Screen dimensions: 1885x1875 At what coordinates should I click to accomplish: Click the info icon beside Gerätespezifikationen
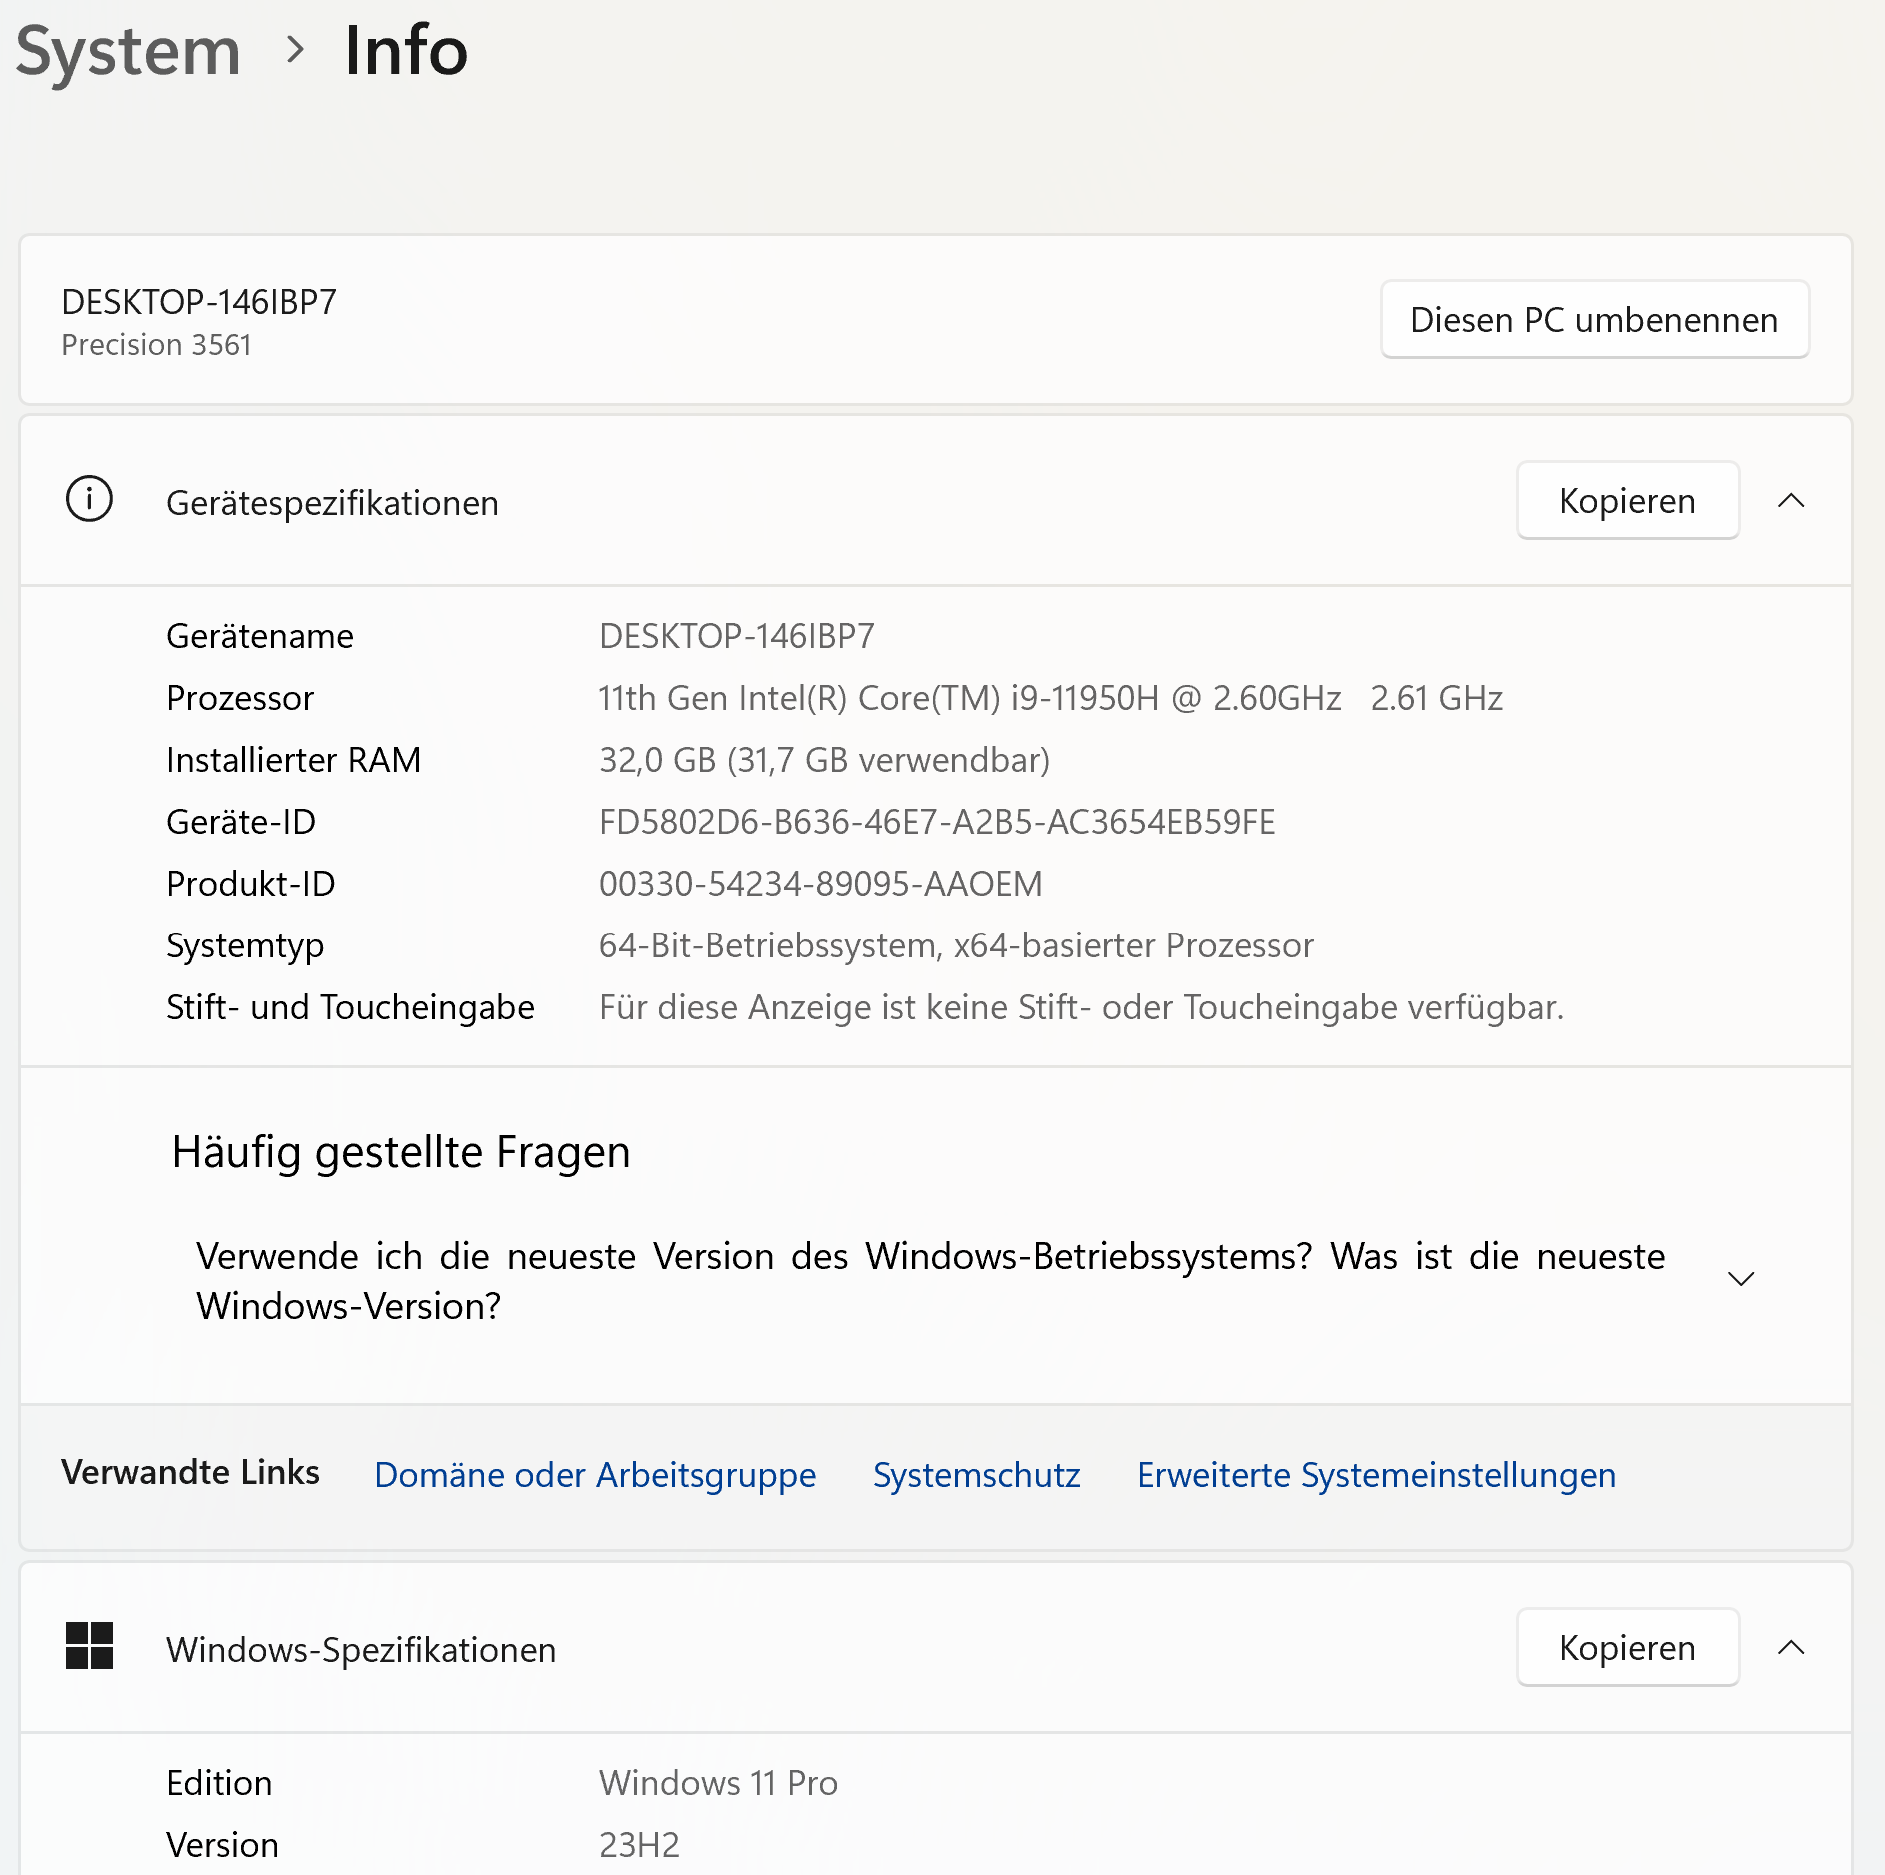[x=89, y=499]
